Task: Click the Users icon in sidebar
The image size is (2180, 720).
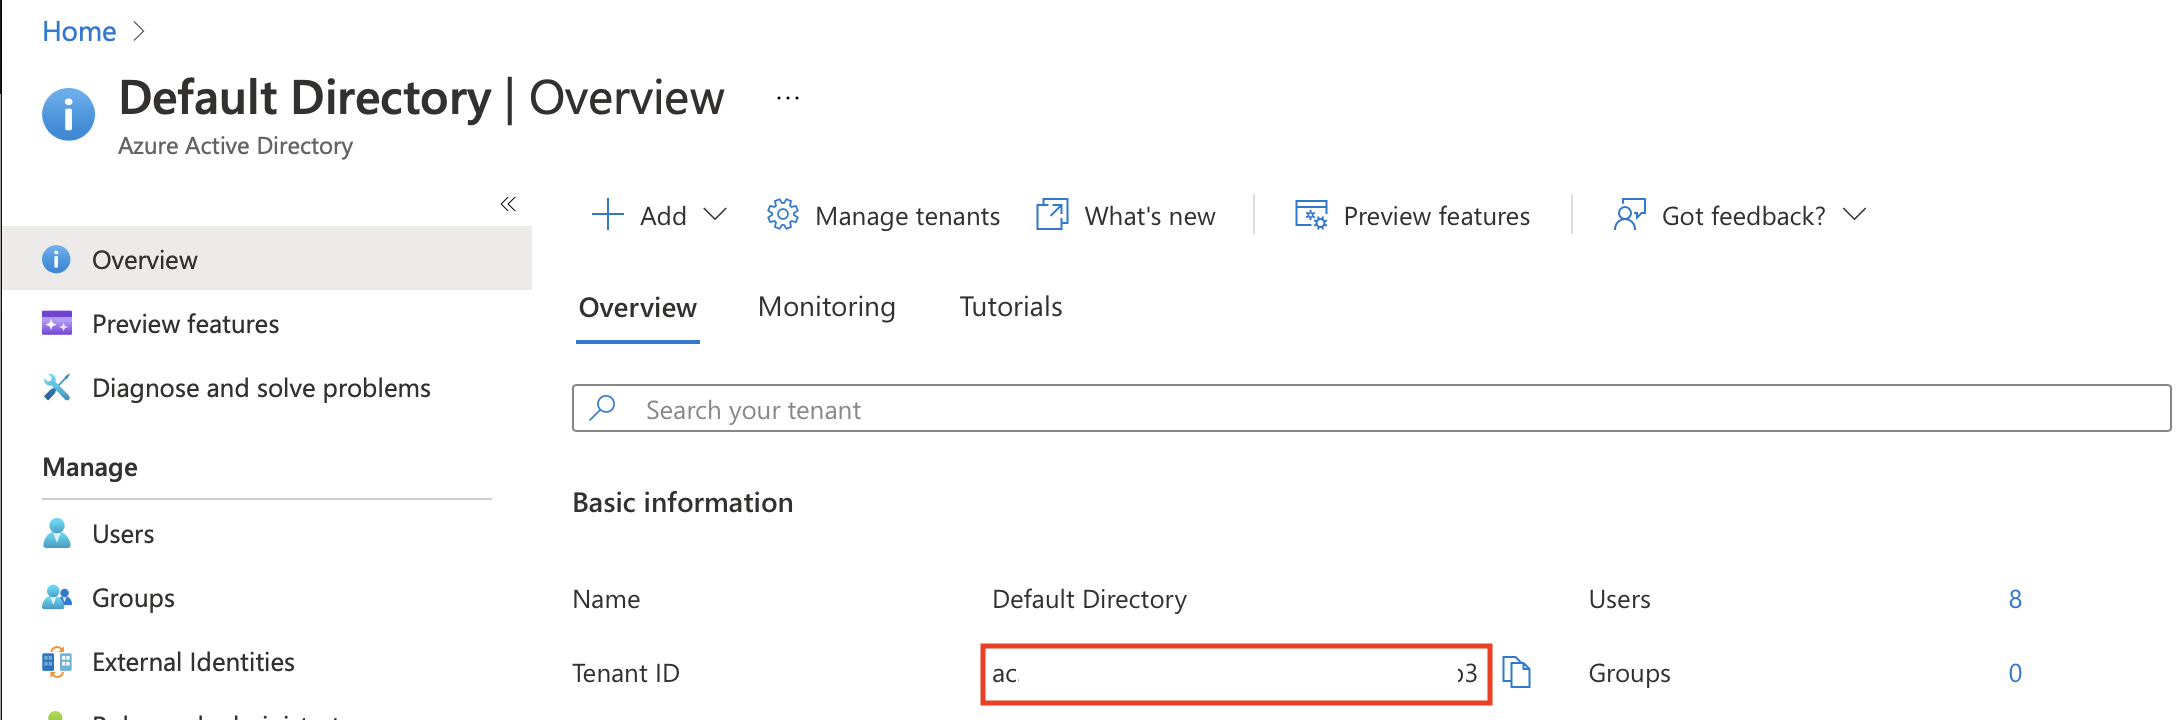Action: [57, 534]
